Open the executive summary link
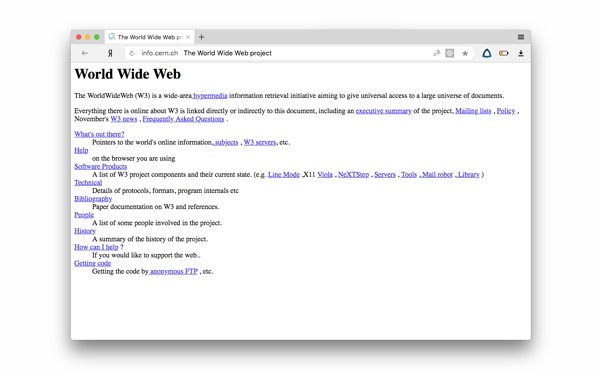Image resolution: width=600 pixels, height=375 pixels. click(383, 111)
